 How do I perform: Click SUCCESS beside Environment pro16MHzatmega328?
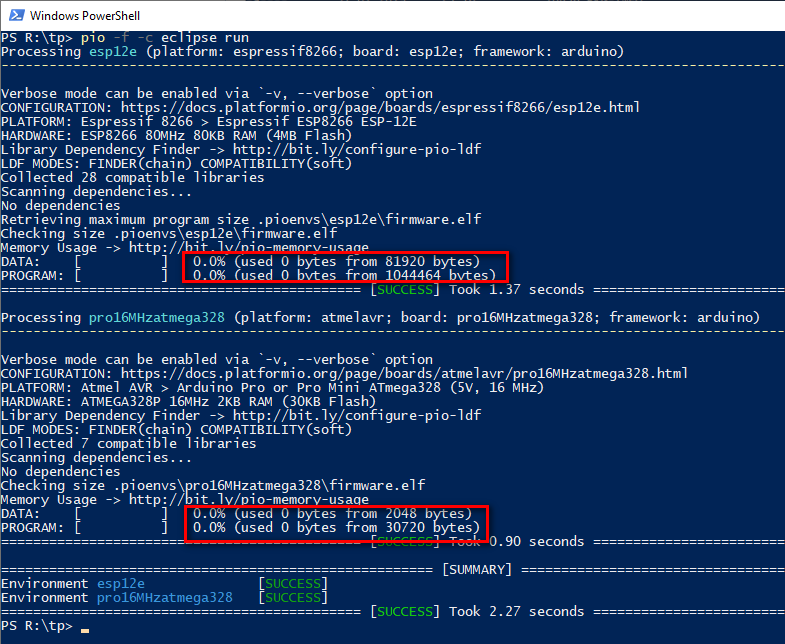[293, 598]
